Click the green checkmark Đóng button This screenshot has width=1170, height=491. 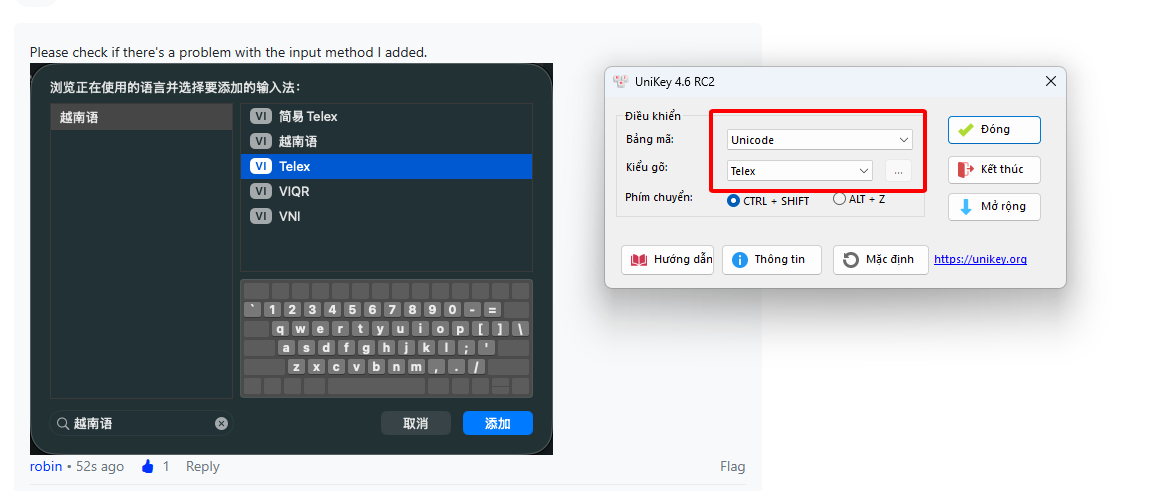[x=994, y=130]
